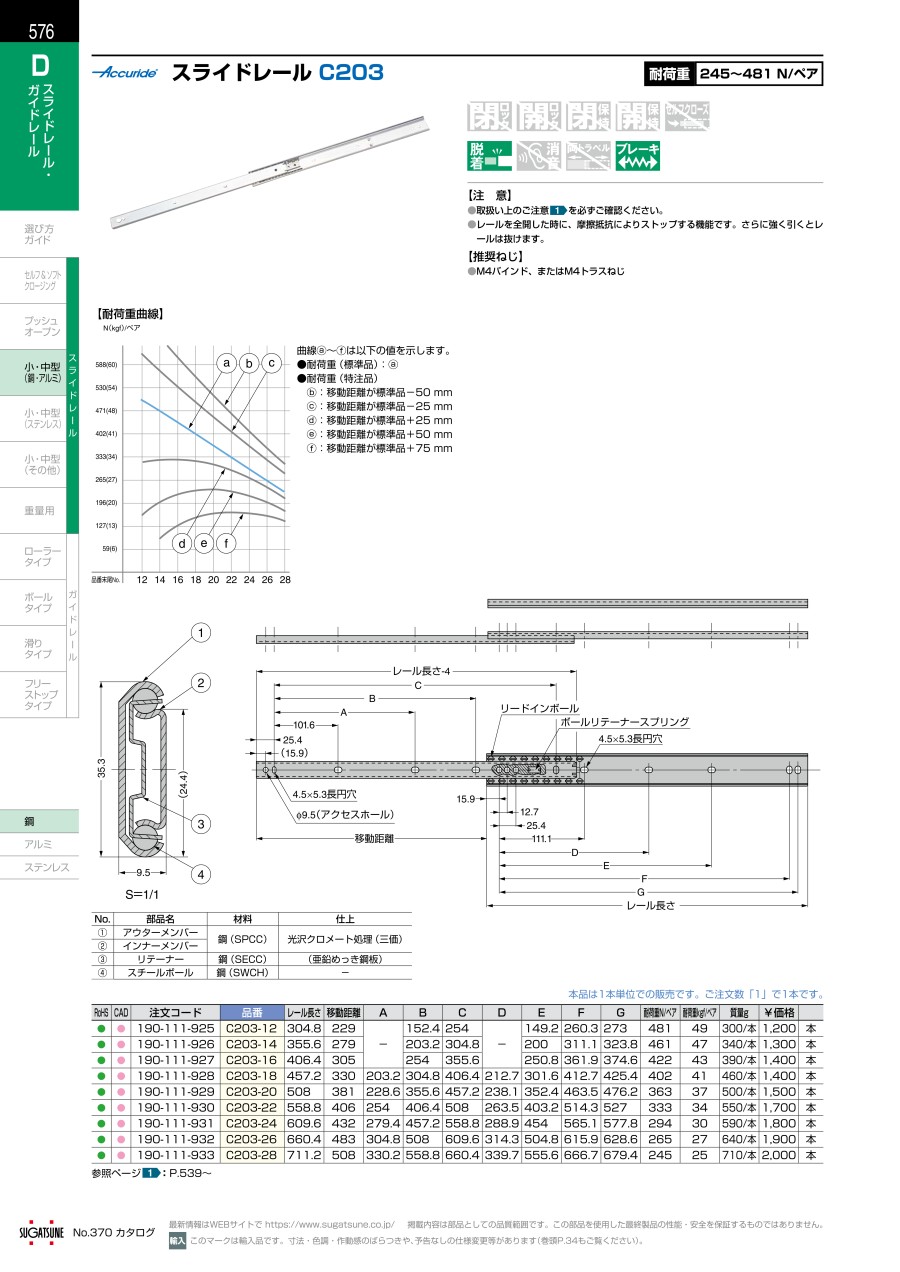The height and width of the screenshot is (1272, 900).
Task: Click the green RoHS dot for C203-12
Action: [101, 1028]
